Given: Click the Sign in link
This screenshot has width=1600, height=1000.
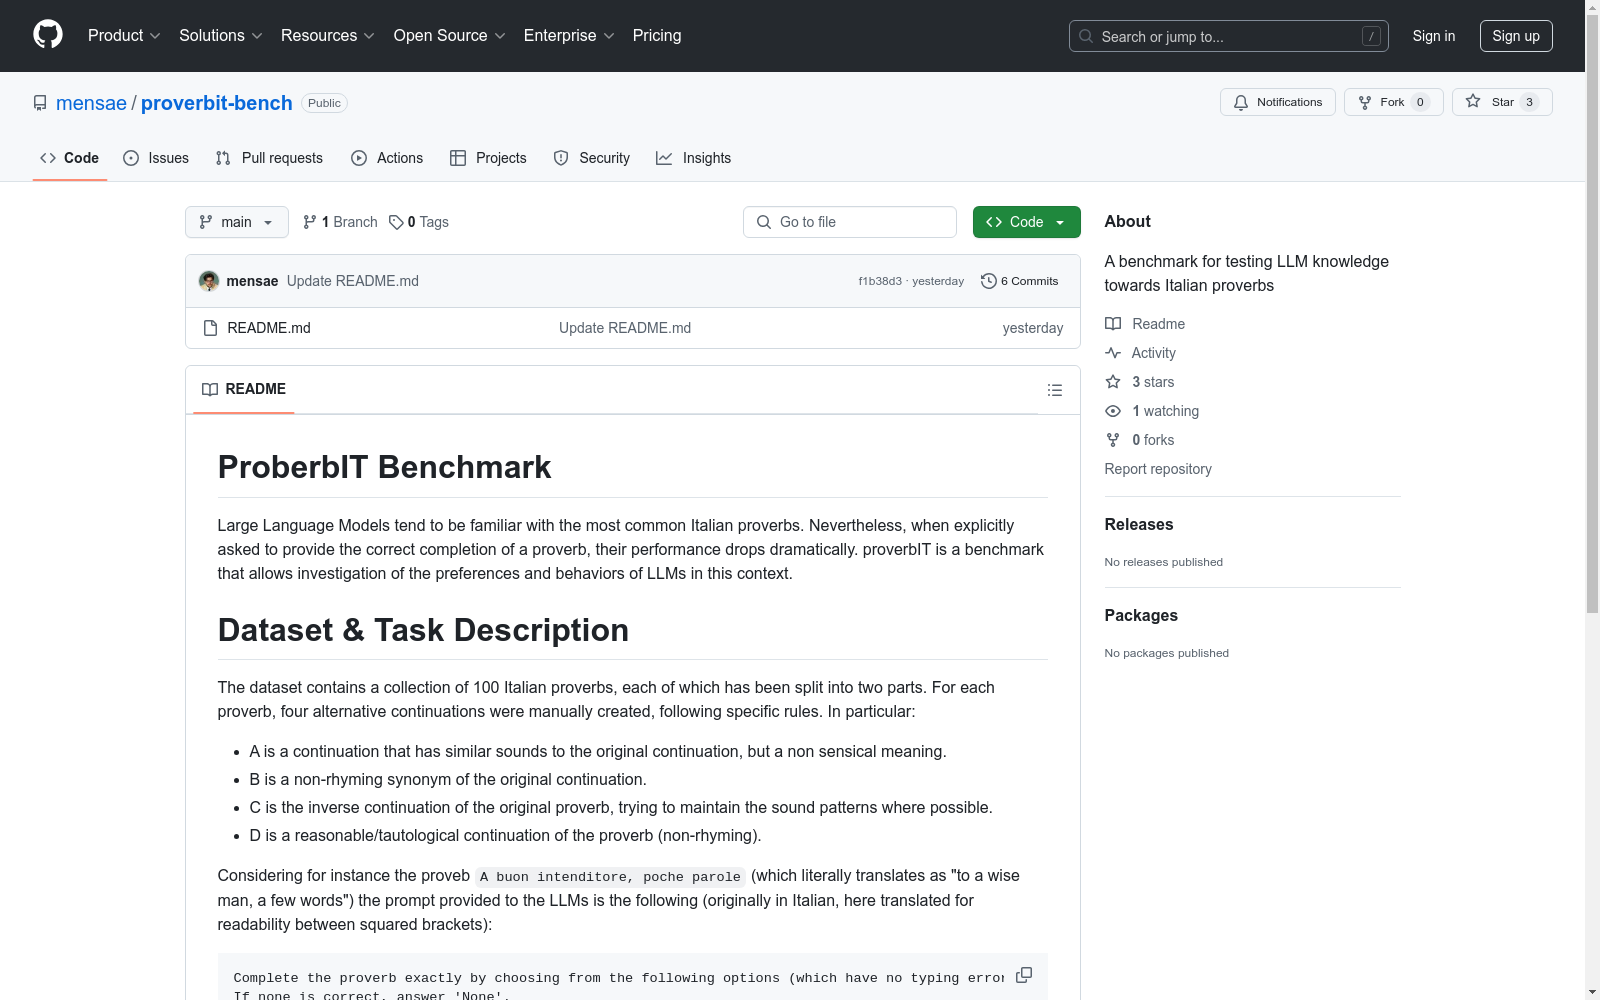Looking at the screenshot, I should coord(1434,36).
